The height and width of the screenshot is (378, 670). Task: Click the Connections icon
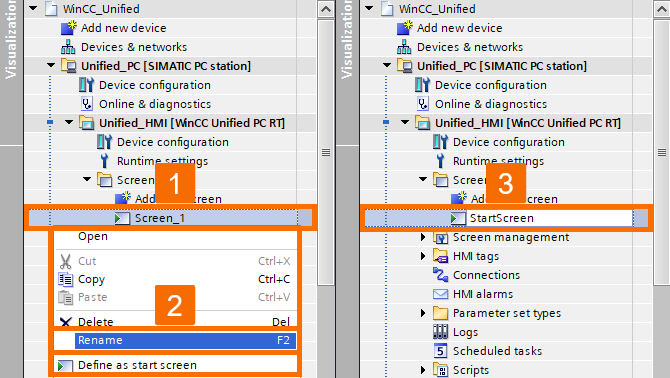coord(441,275)
